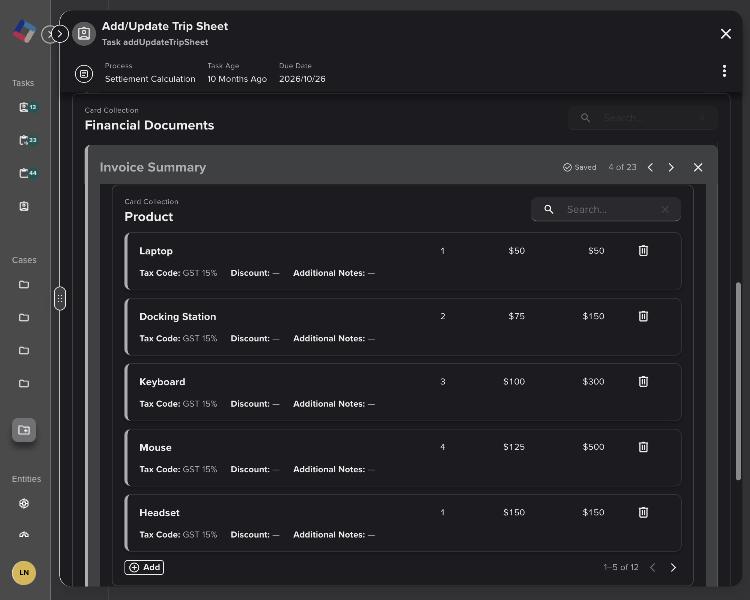Clear the Product search field

[665, 210]
